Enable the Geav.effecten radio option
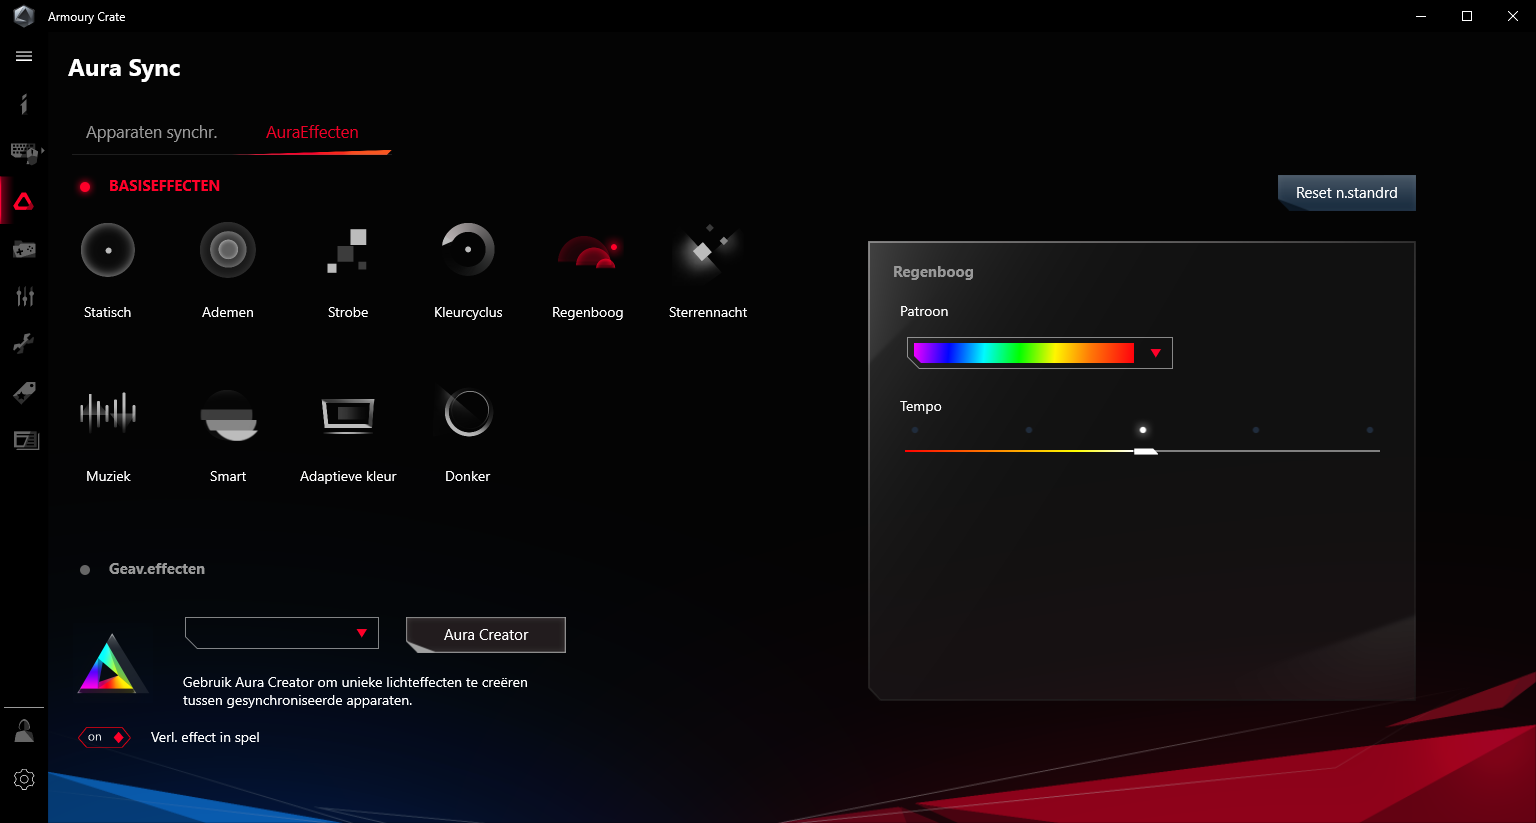 coord(85,570)
